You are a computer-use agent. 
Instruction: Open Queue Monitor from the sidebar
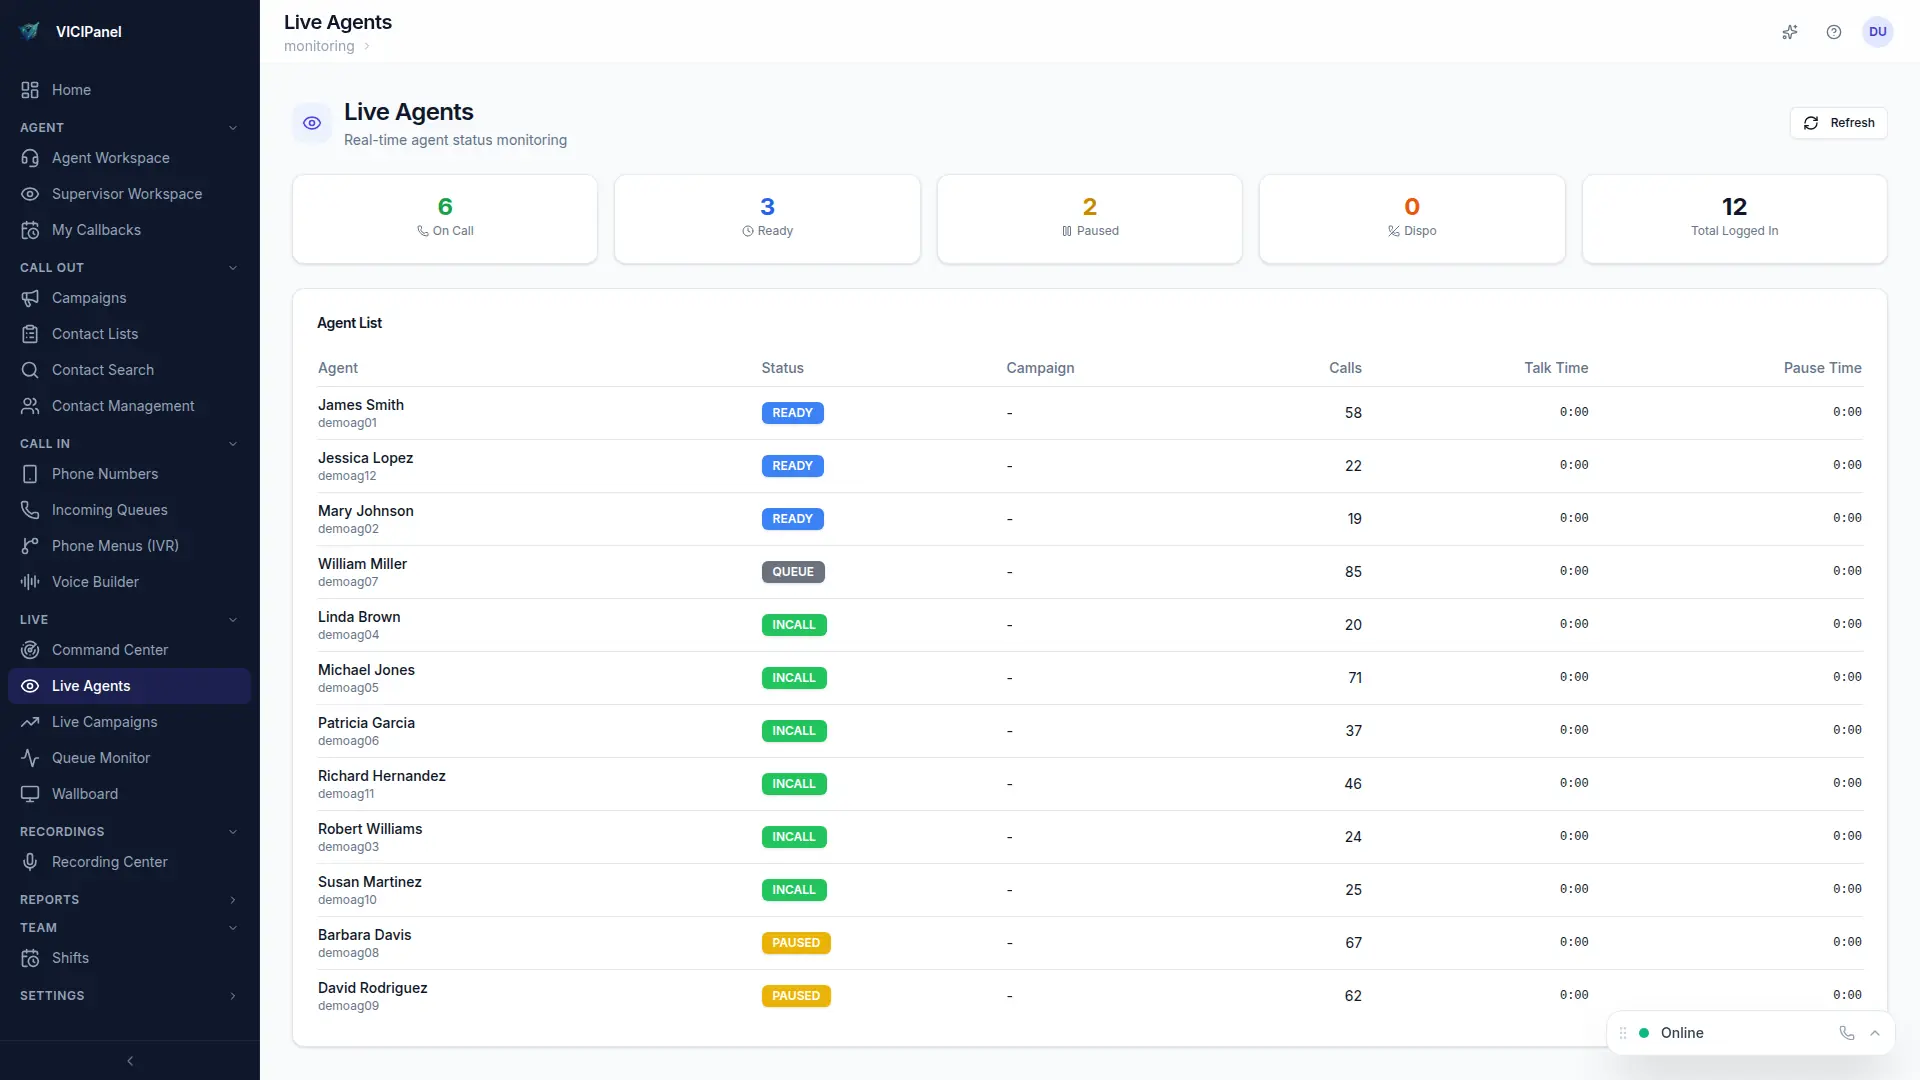[x=99, y=757]
